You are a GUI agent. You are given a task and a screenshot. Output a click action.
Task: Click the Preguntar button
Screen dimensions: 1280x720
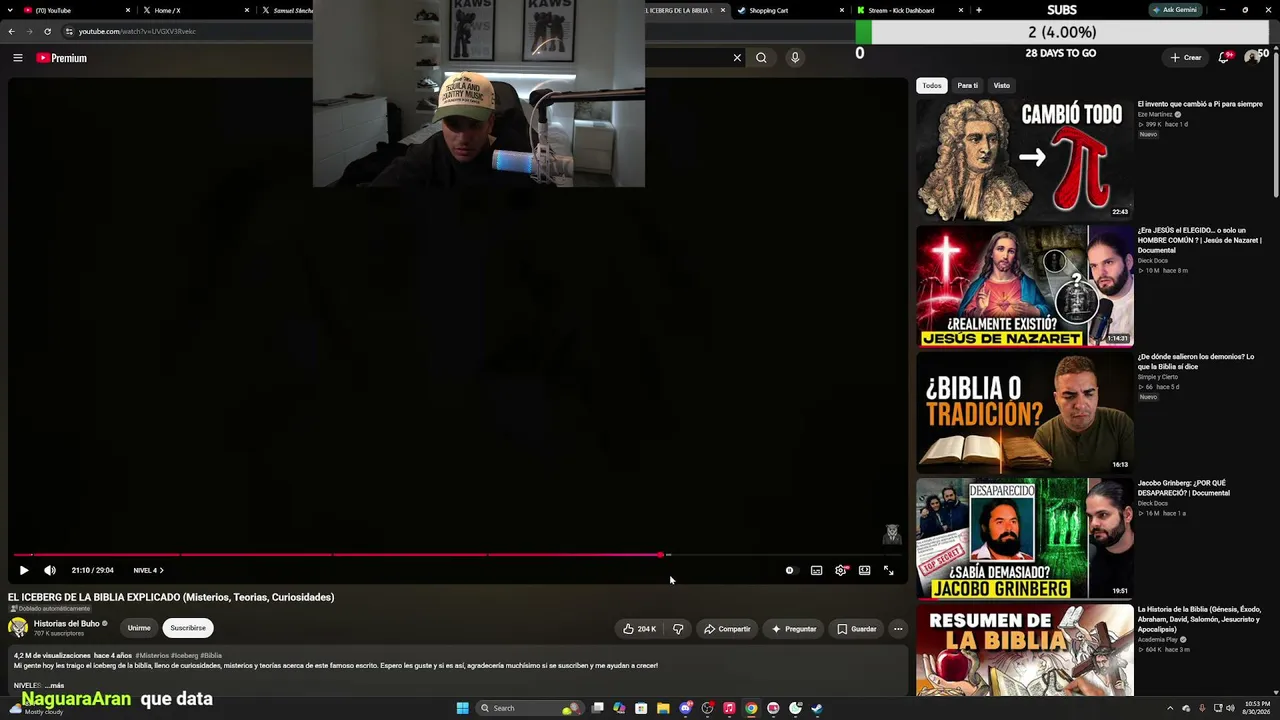[794, 629]
